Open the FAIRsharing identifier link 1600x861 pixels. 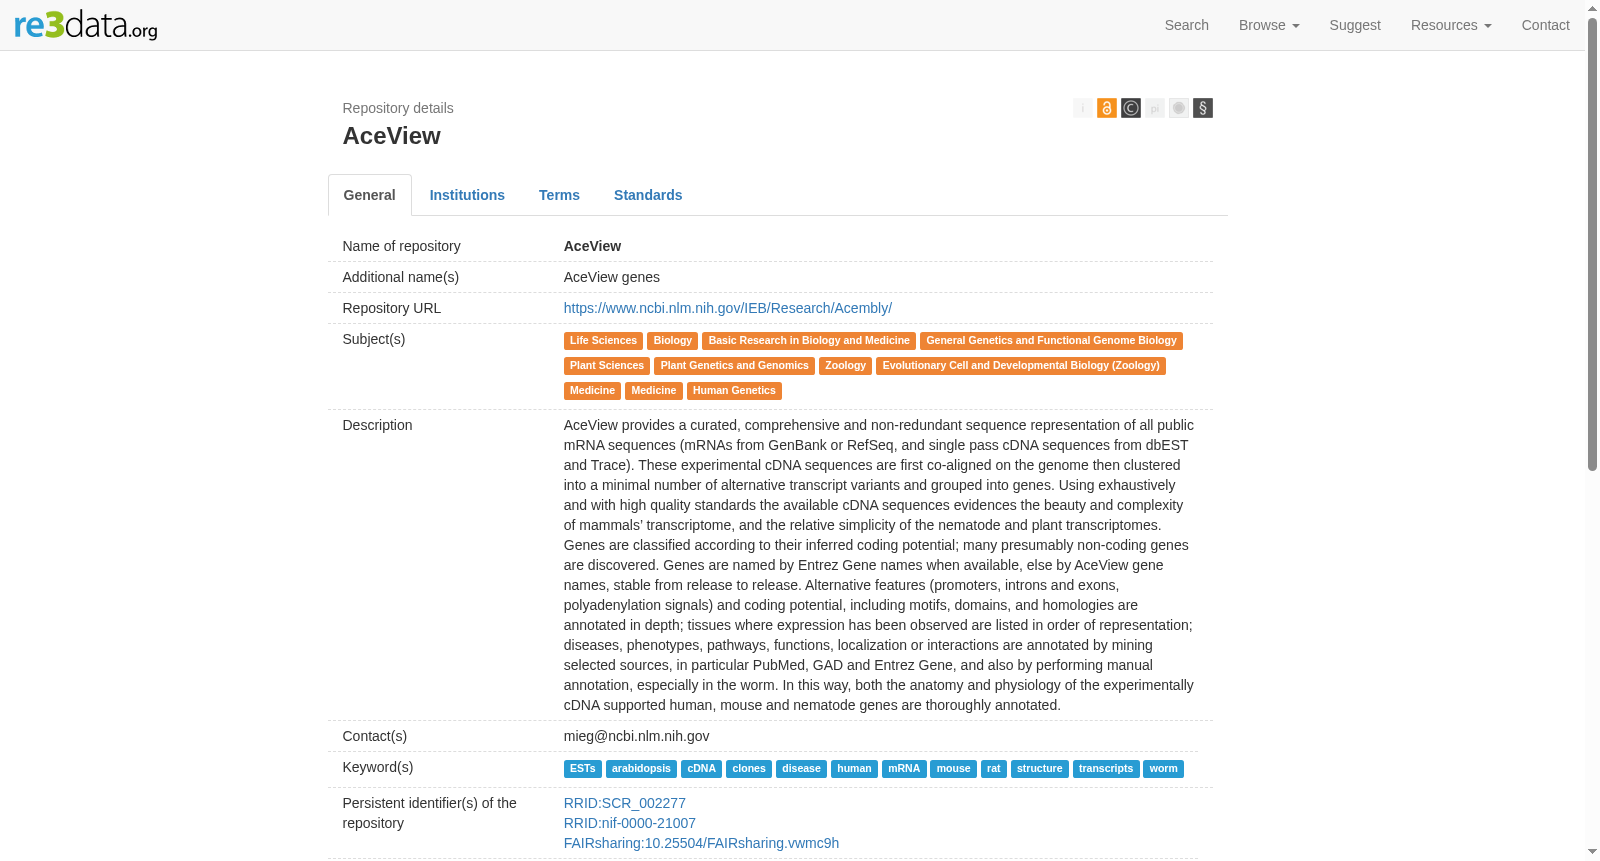[x=701, y=843]
